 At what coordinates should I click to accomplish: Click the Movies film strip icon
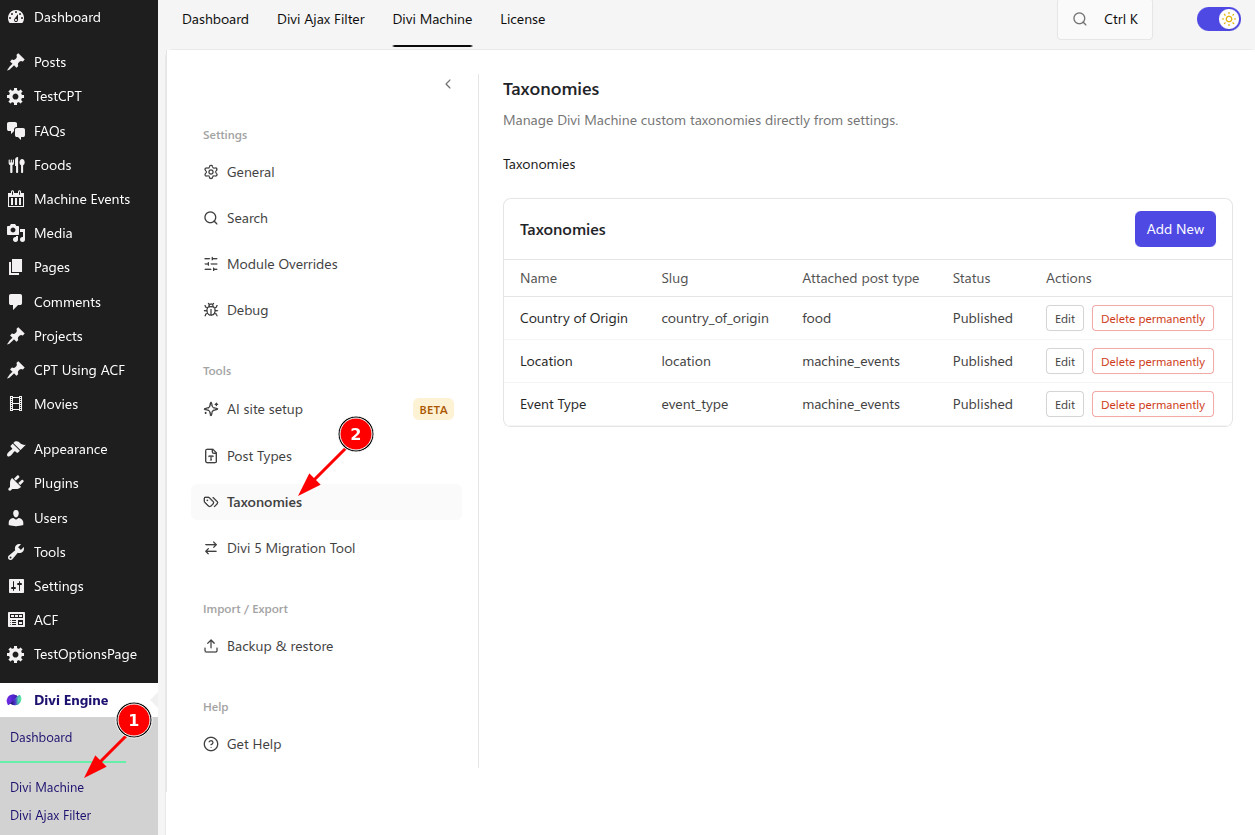[15, 404]
